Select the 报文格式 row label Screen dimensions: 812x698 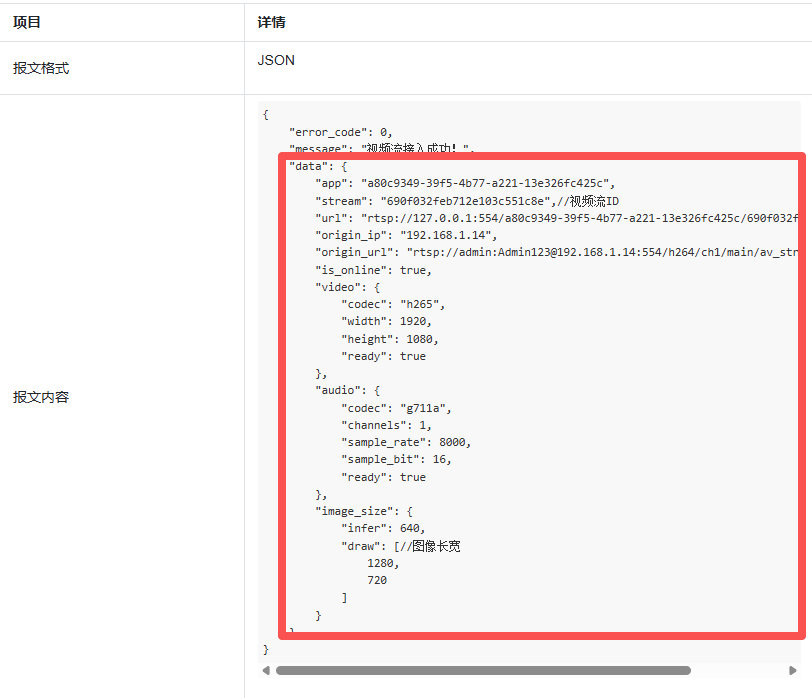(x=41, y=68)
